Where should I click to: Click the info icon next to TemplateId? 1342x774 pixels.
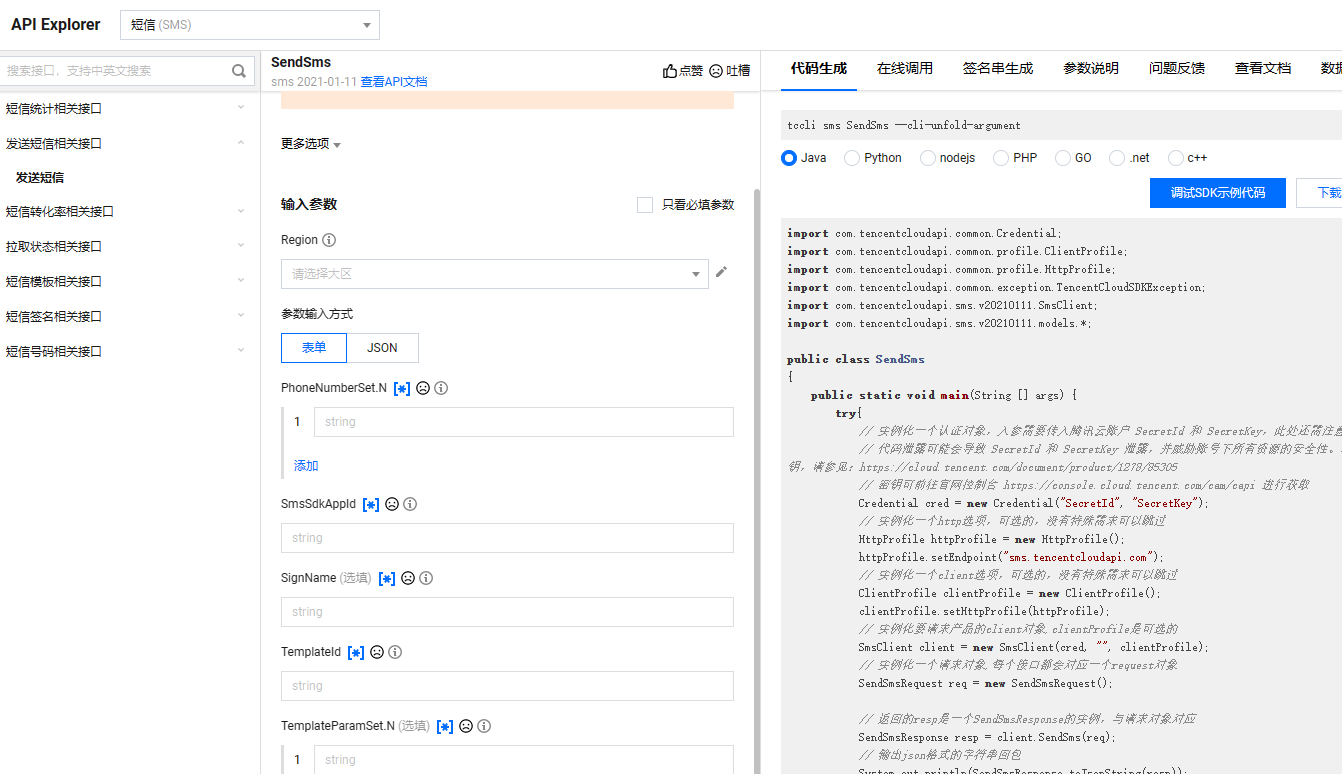pyautogui.click(x=395, y=652)
